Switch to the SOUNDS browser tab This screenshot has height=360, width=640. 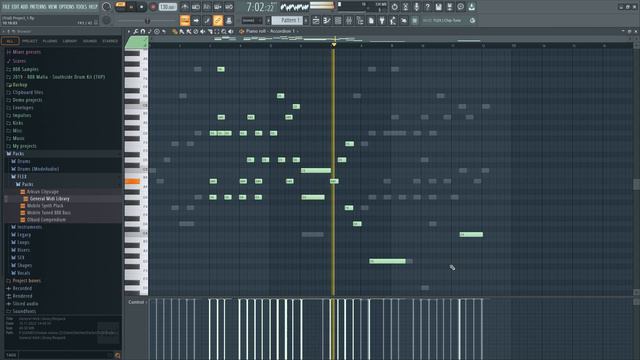coord(90,41)
